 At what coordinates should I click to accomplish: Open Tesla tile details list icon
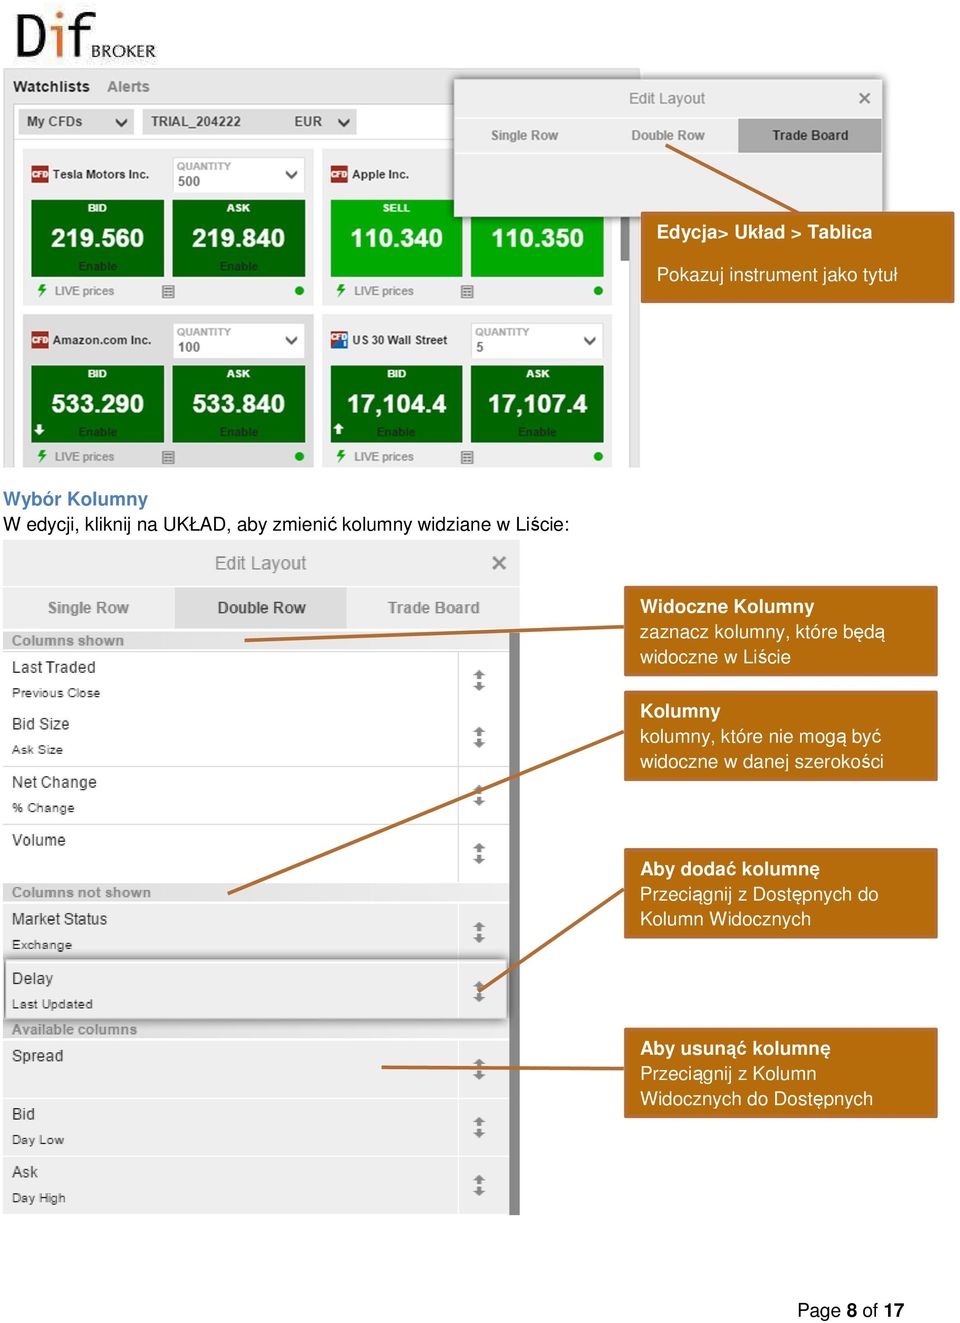(168, 292)
